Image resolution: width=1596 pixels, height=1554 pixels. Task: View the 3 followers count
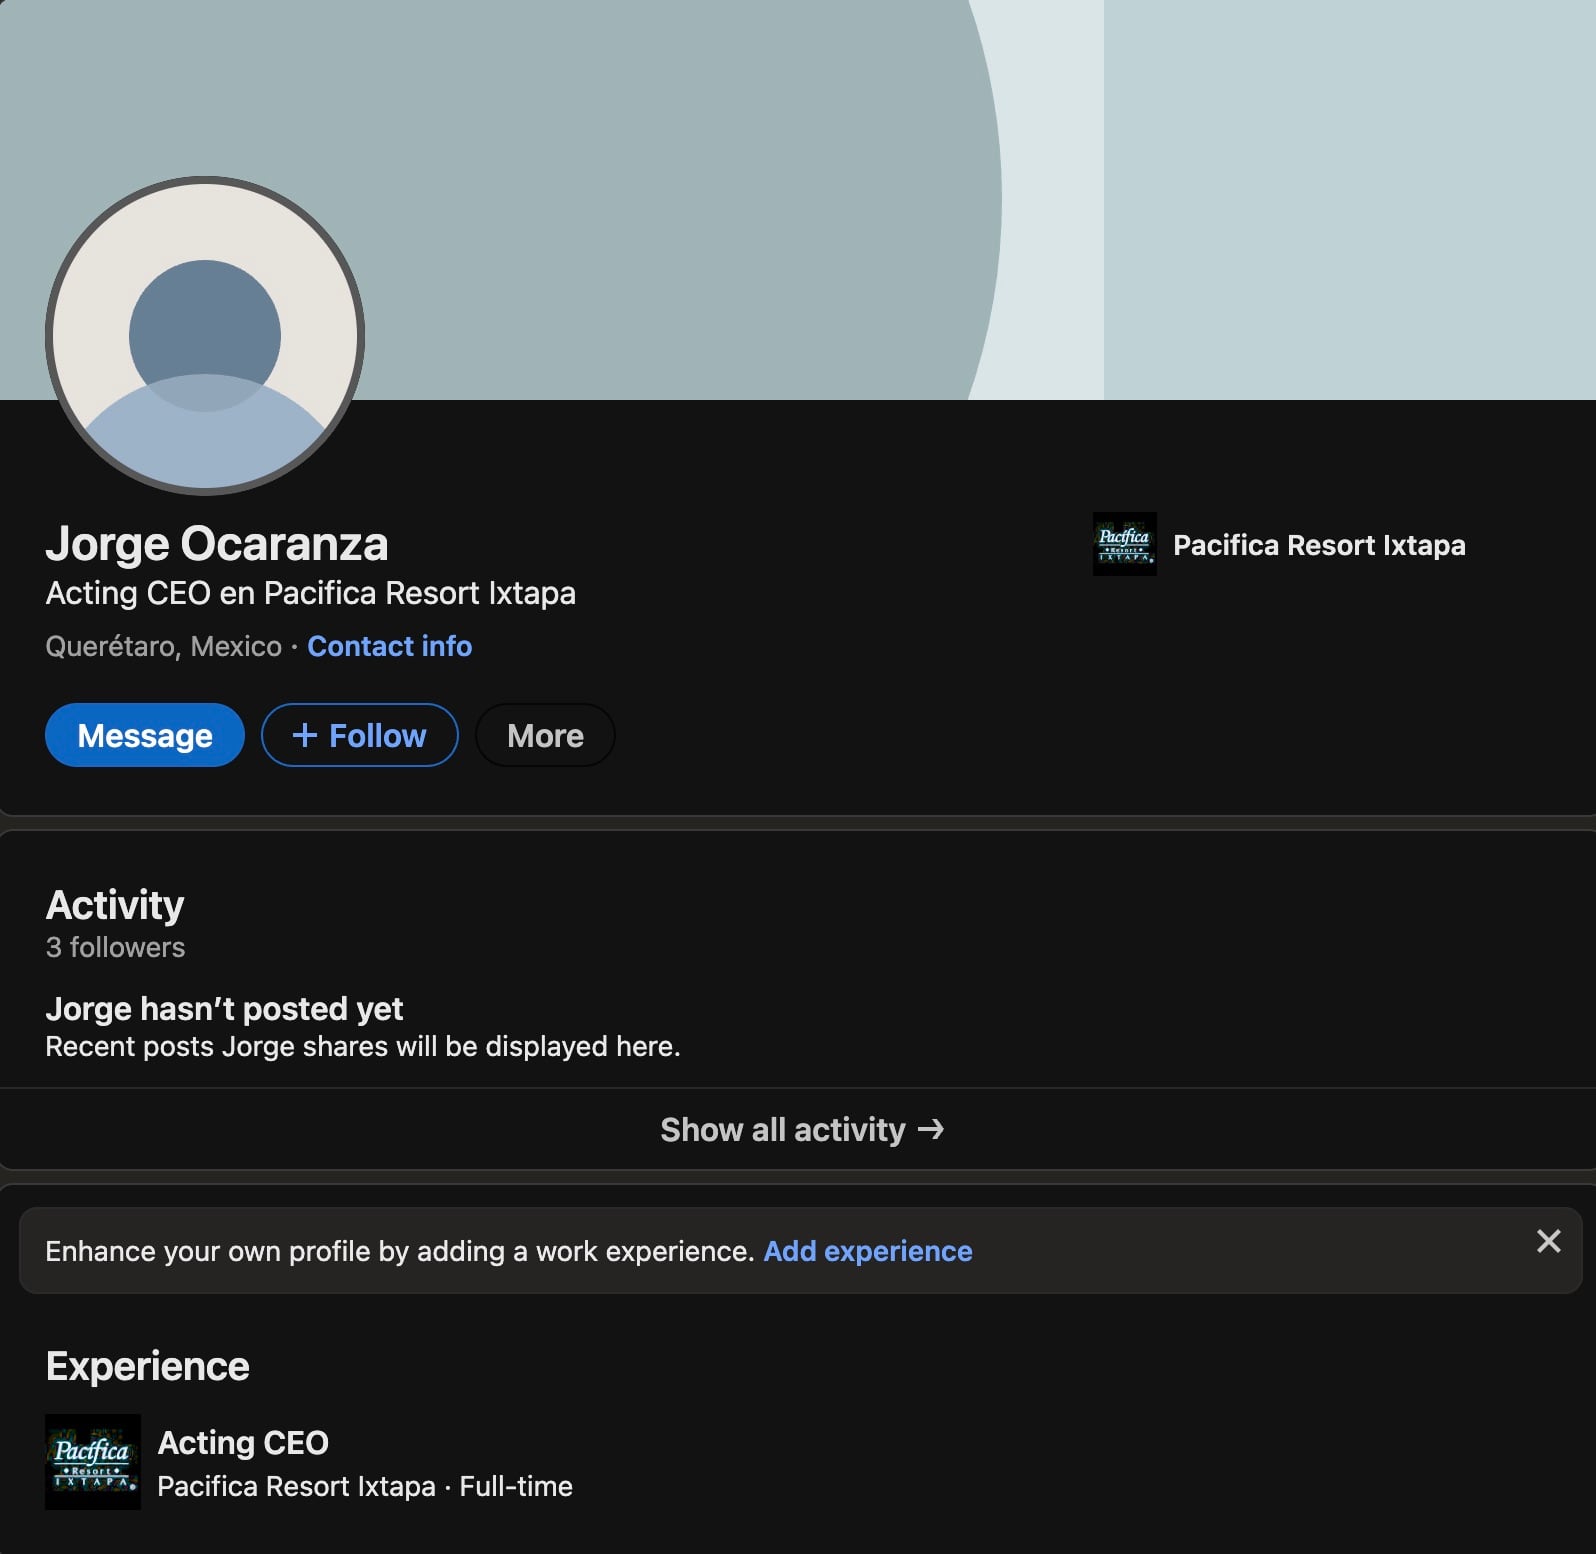115,947
